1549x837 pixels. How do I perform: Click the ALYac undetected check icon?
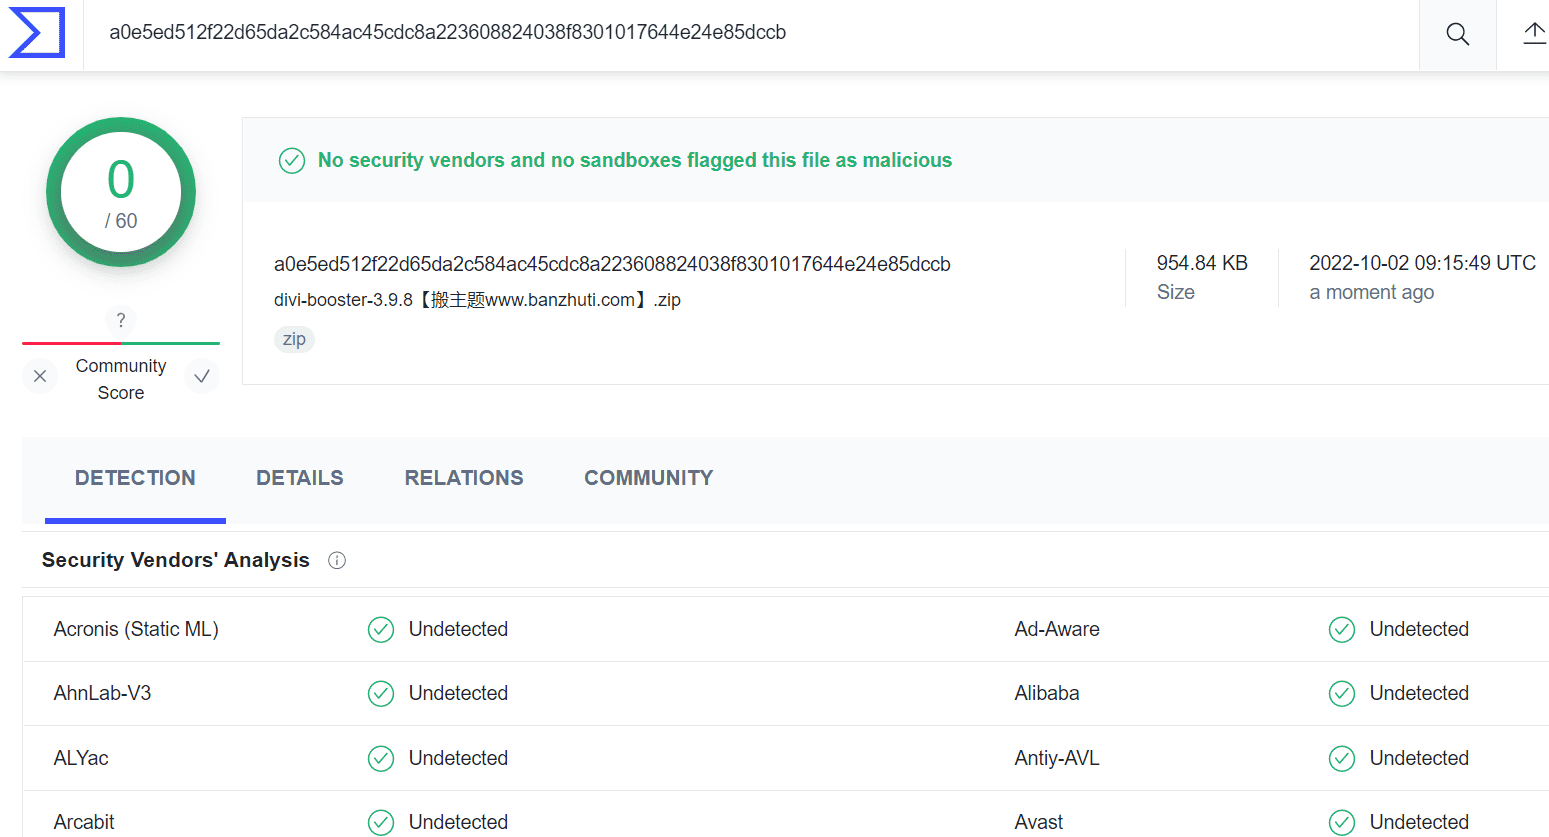[x=381, y=758]
